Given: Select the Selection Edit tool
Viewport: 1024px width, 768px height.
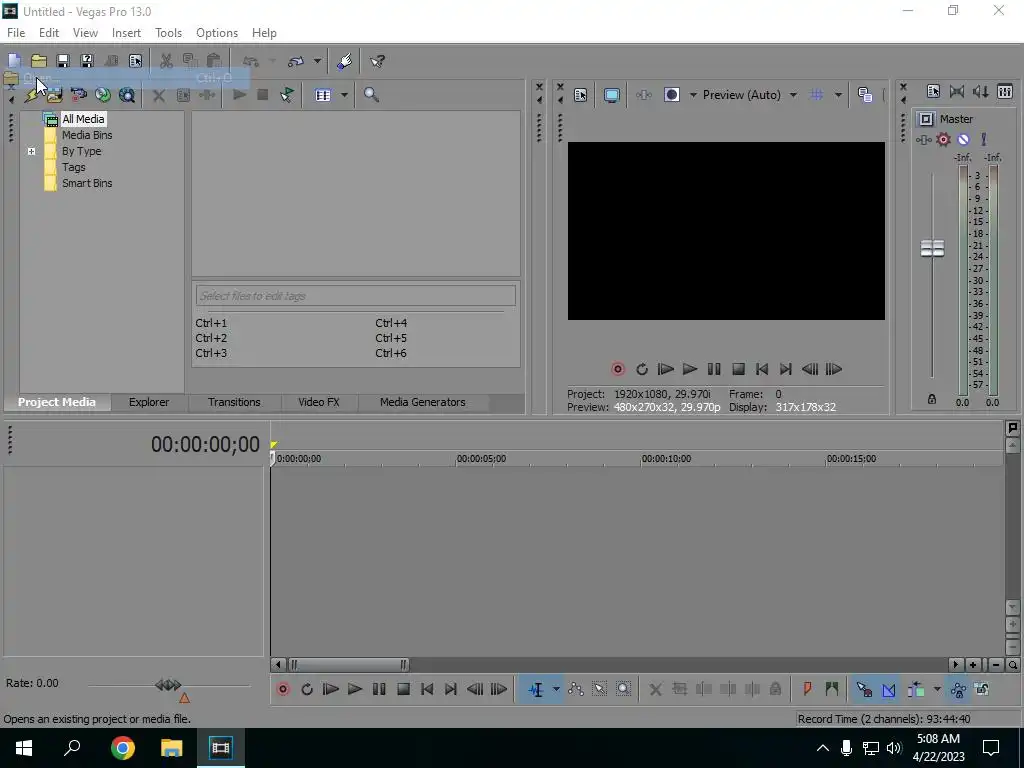Looking at the screenshot, I should click(x=600, y=690).
